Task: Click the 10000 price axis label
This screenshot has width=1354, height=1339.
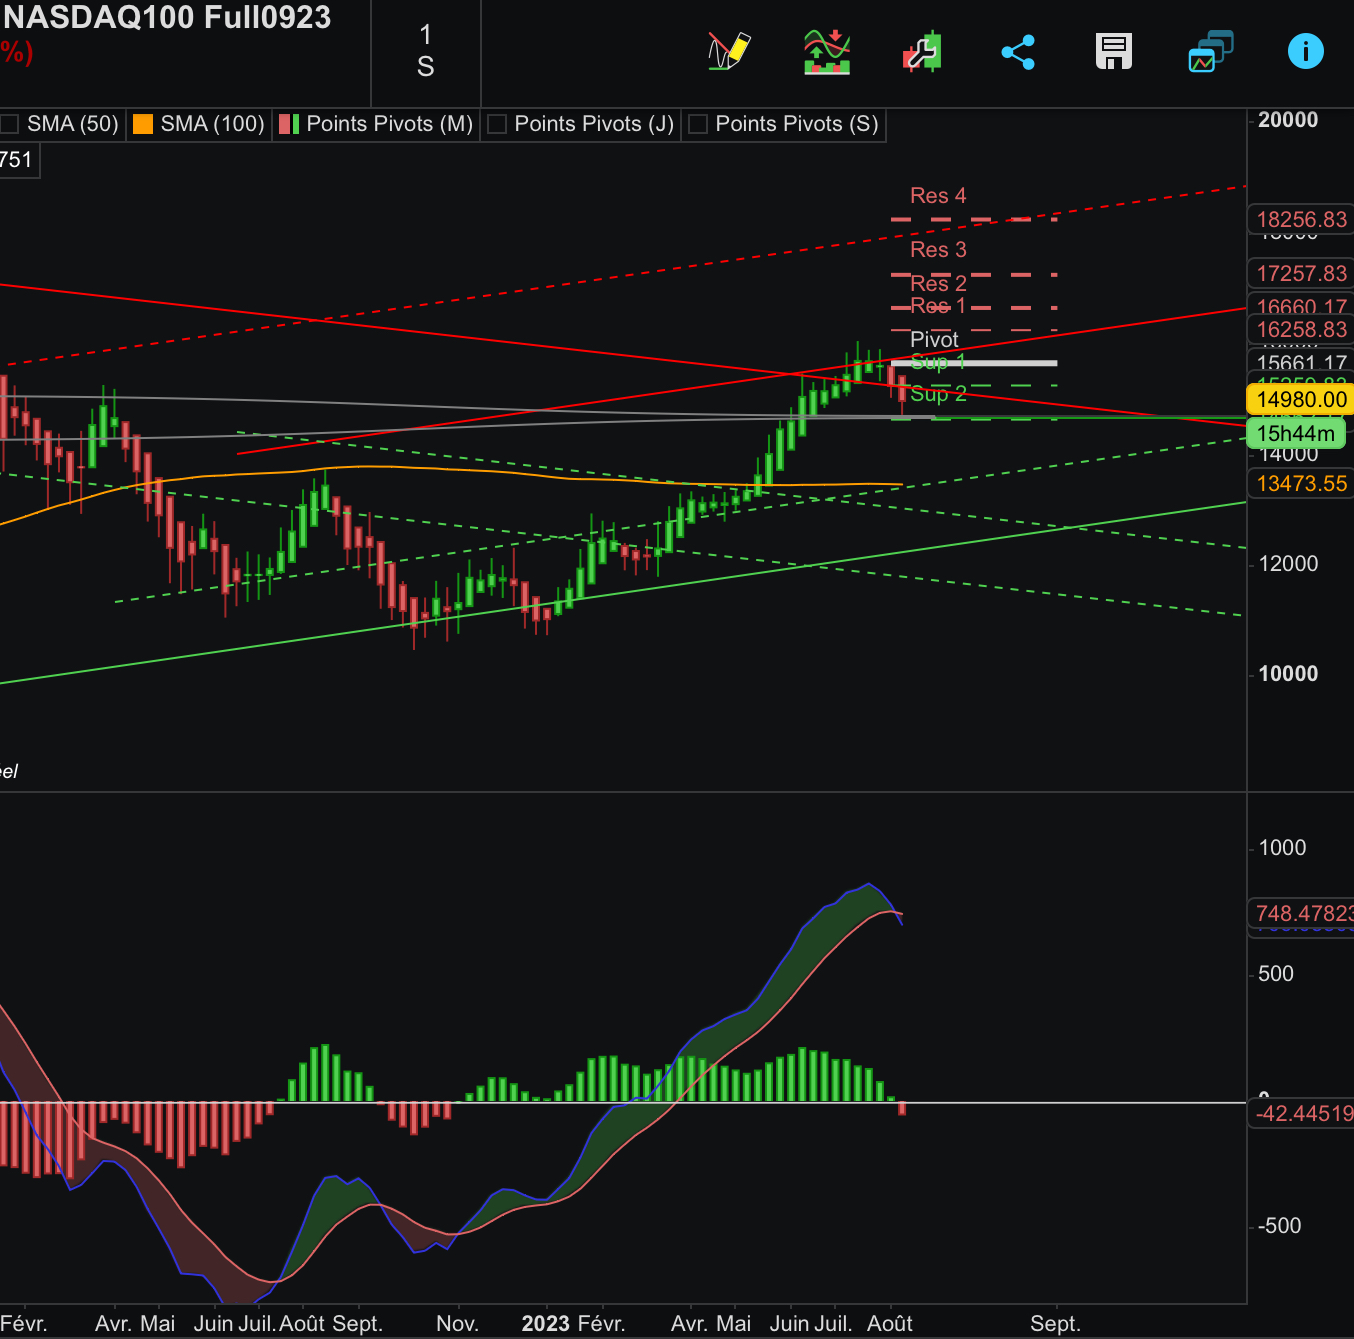Action: coord(1288,674)
